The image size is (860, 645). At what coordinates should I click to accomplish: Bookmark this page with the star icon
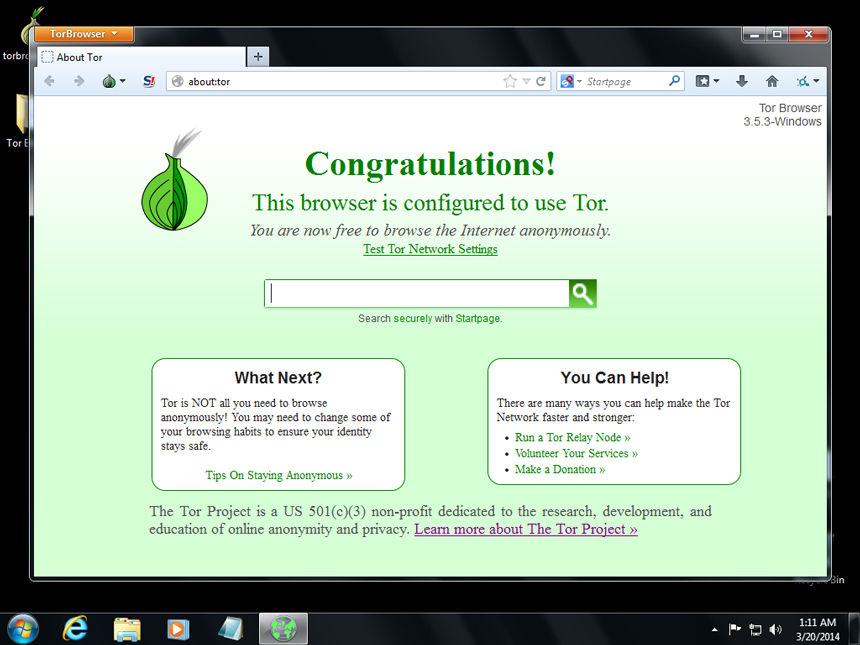(509, 81)
